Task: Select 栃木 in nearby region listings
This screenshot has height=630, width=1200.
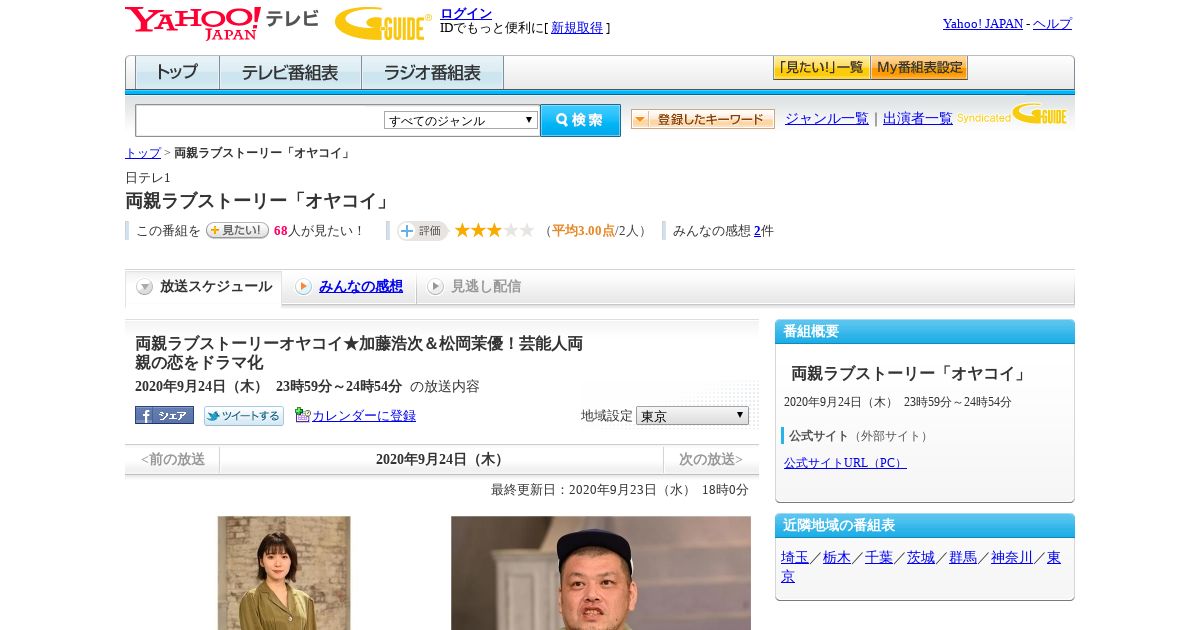Action: pos(837,558)
